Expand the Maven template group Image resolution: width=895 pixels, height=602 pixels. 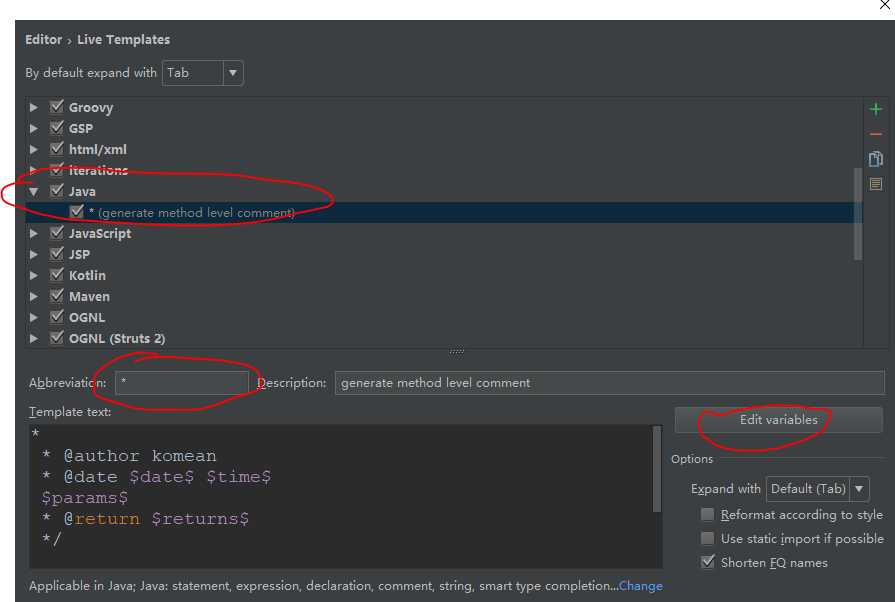point(34,296)
